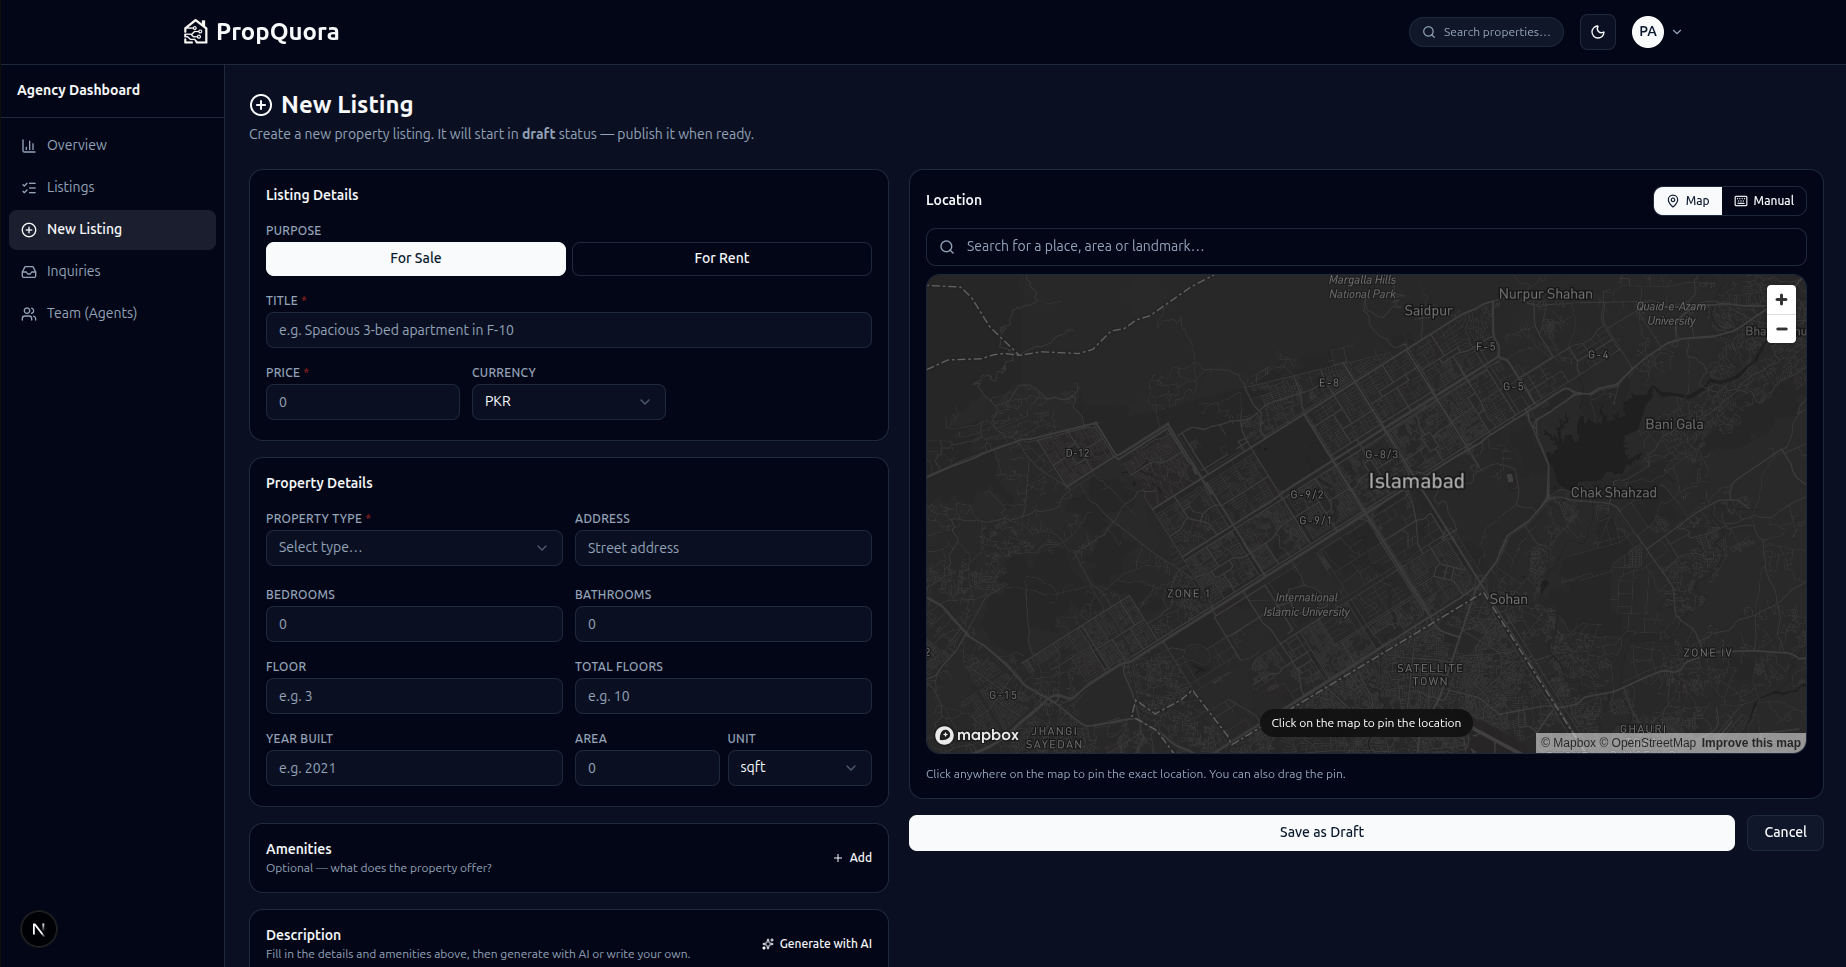Click the Street address field
1846x967 pixels.
[x=723, y=548]
